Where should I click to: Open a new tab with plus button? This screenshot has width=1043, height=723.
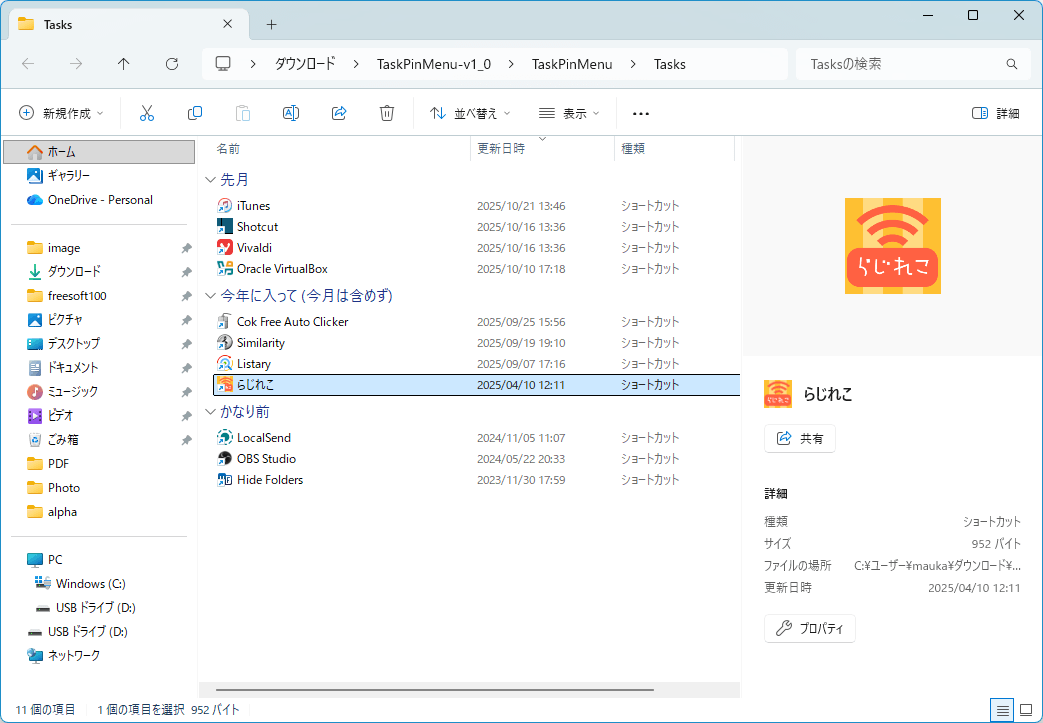(x=271, y=24)
